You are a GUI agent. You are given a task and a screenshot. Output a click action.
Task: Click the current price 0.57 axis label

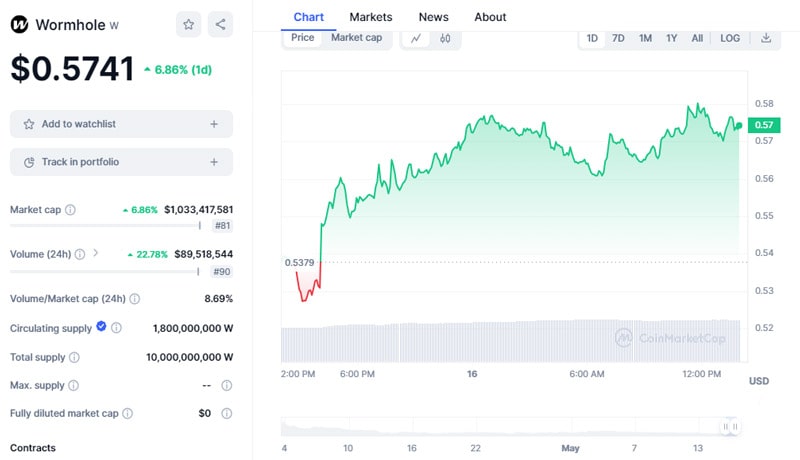pyautogui.click(x=764, y=125)
